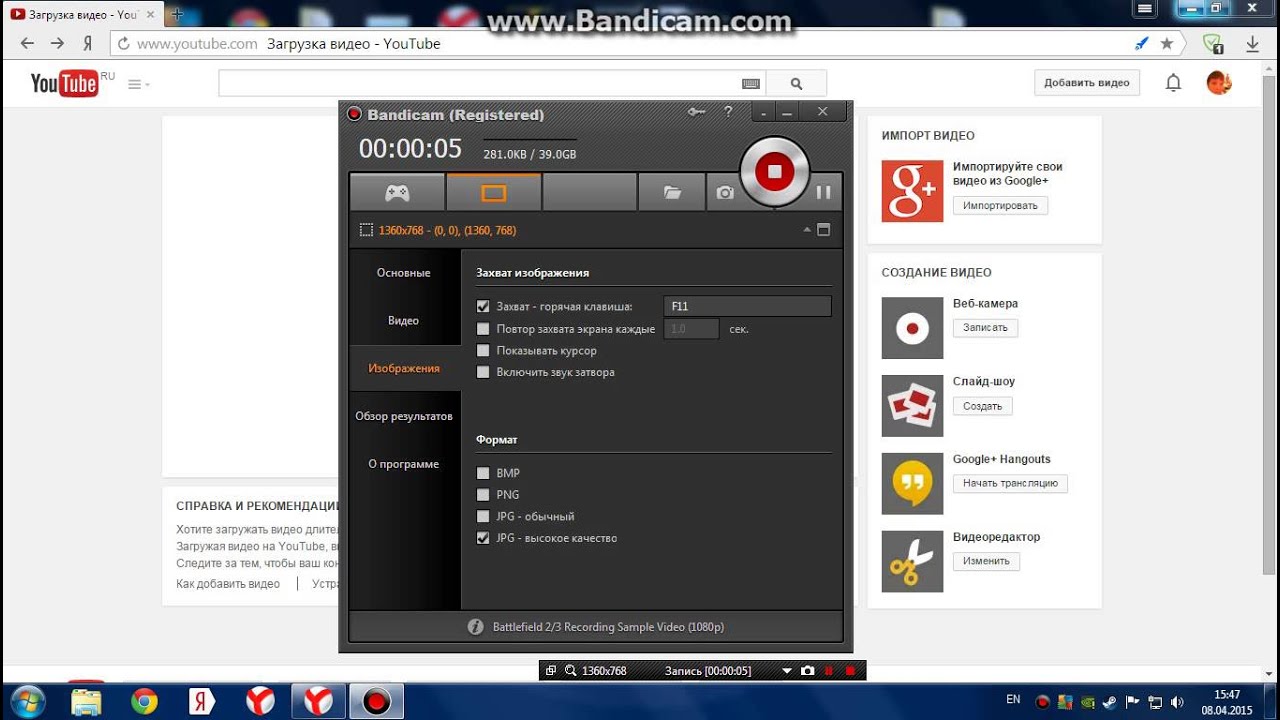Click the Слайд-шоу thumbnail
This screenshot has width=1280, height=720.
[912, 406]
